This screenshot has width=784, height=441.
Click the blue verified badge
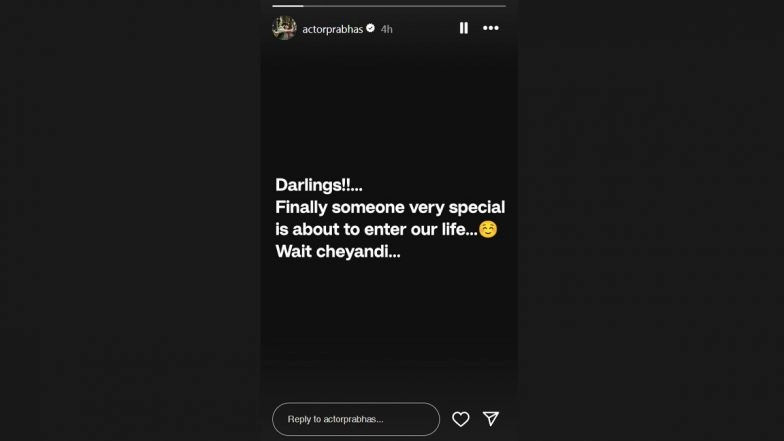(x=370, y=28)
